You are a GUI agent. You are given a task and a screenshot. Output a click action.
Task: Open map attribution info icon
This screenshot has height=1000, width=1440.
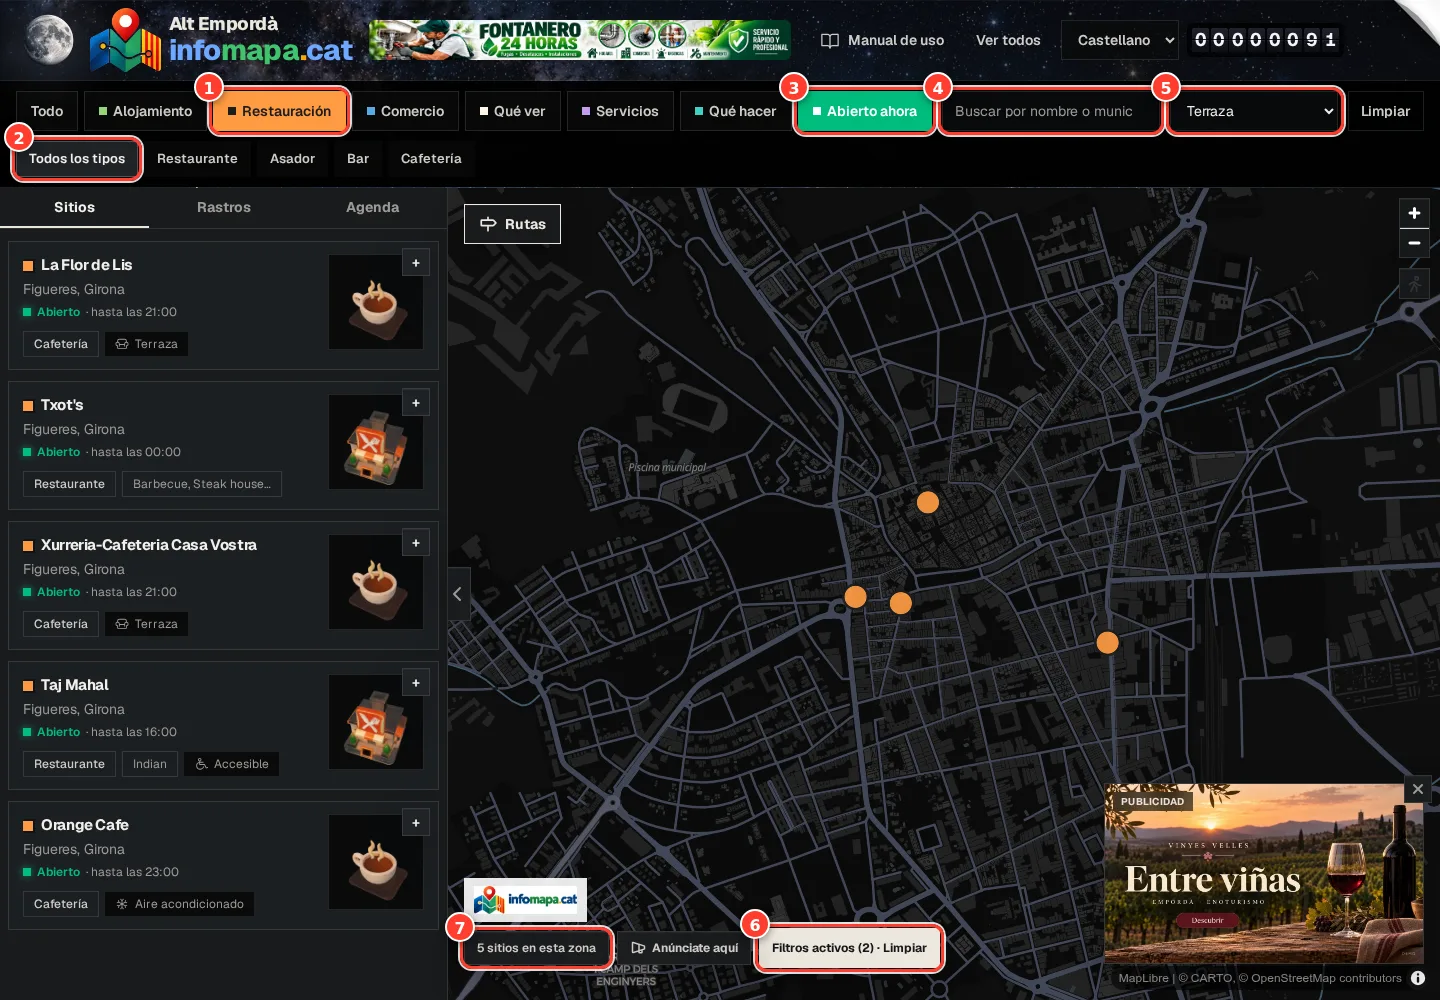click(x=1418, y=978)
